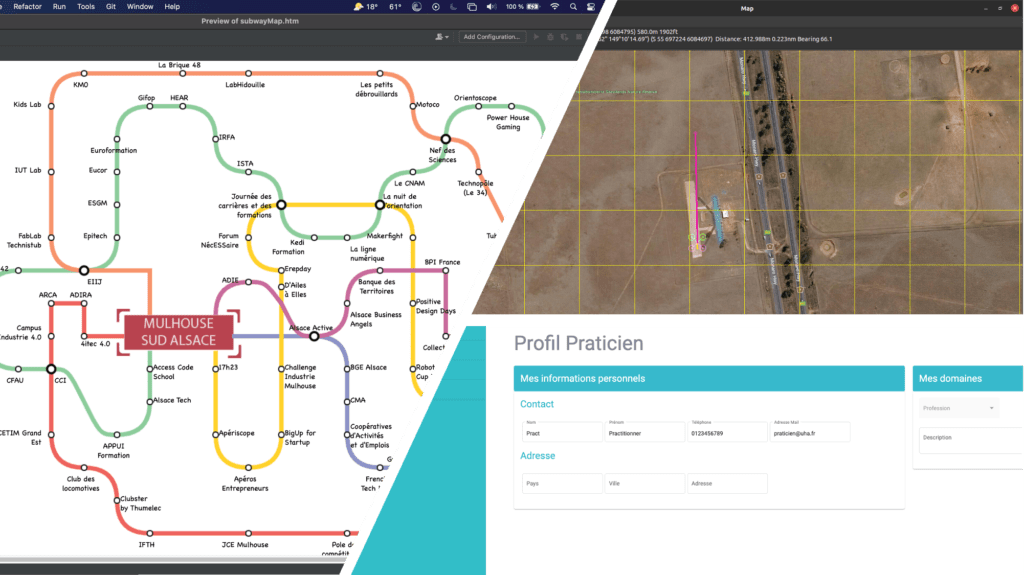Click the MULHOUSE SUD ALSACE sign
The height and width of the screenshot is (575, 1024).
coord(178,332)
